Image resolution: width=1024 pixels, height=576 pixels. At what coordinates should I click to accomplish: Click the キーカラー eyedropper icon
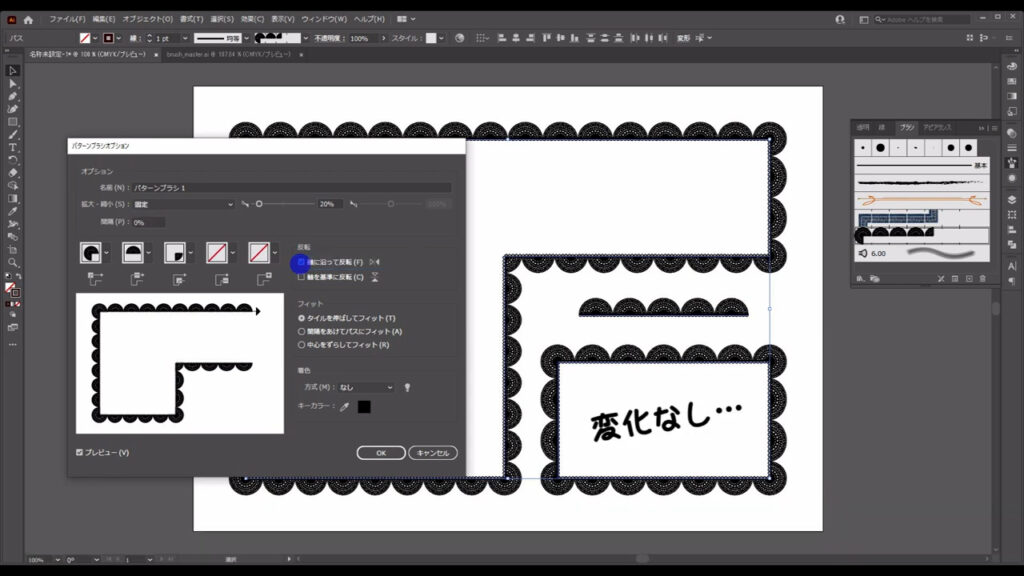pos(344,406)
